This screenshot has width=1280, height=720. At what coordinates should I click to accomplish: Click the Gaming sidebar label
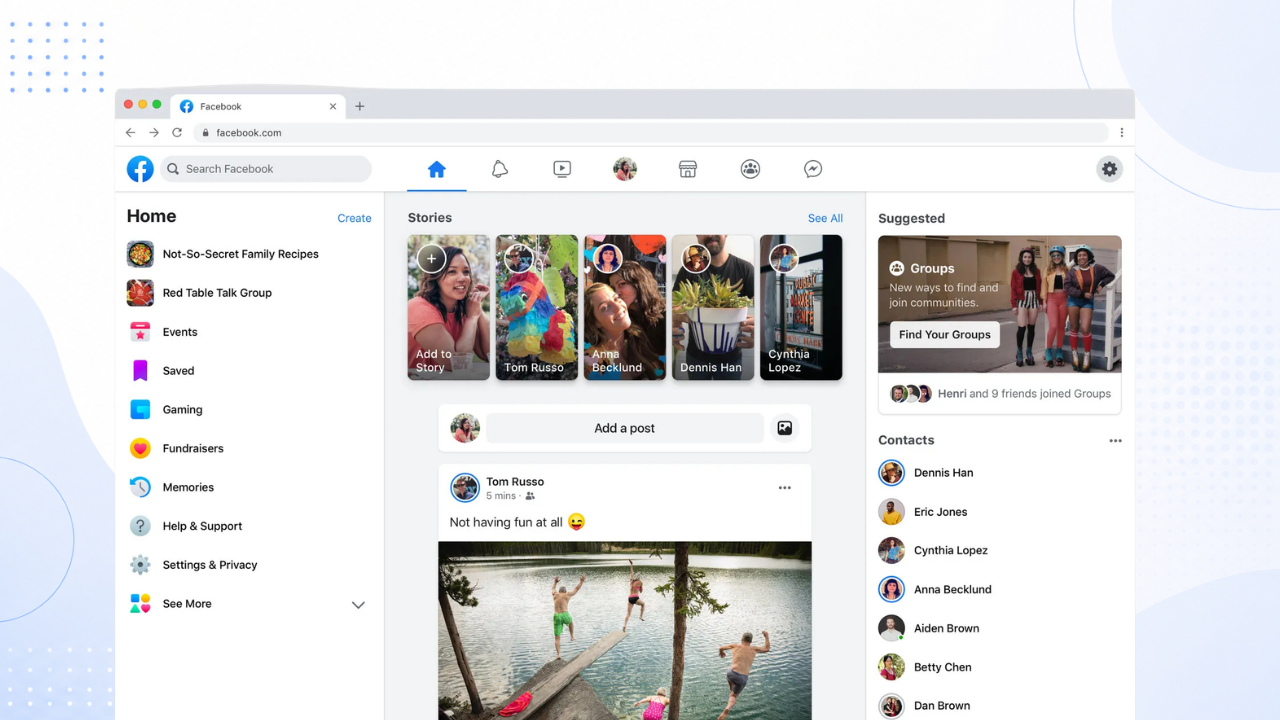[x=183, y=410]
